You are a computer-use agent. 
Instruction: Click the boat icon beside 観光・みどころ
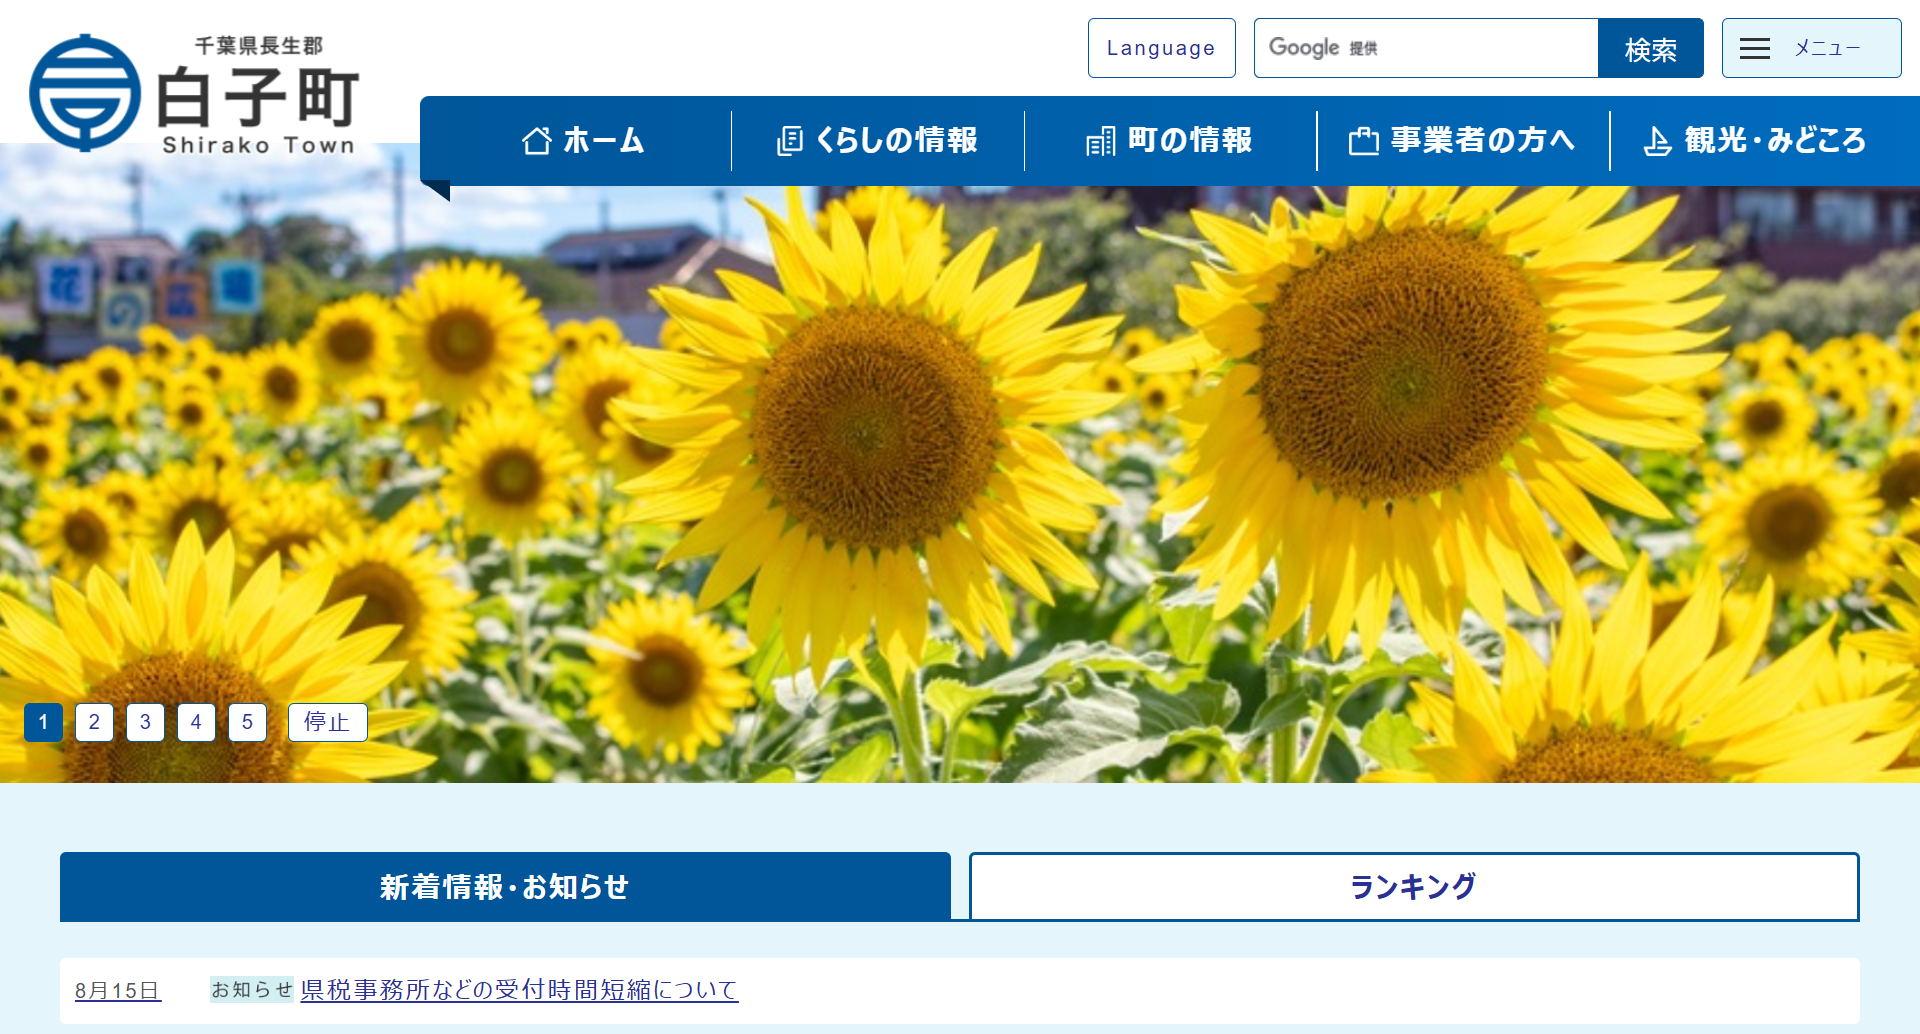[1657, 141]
